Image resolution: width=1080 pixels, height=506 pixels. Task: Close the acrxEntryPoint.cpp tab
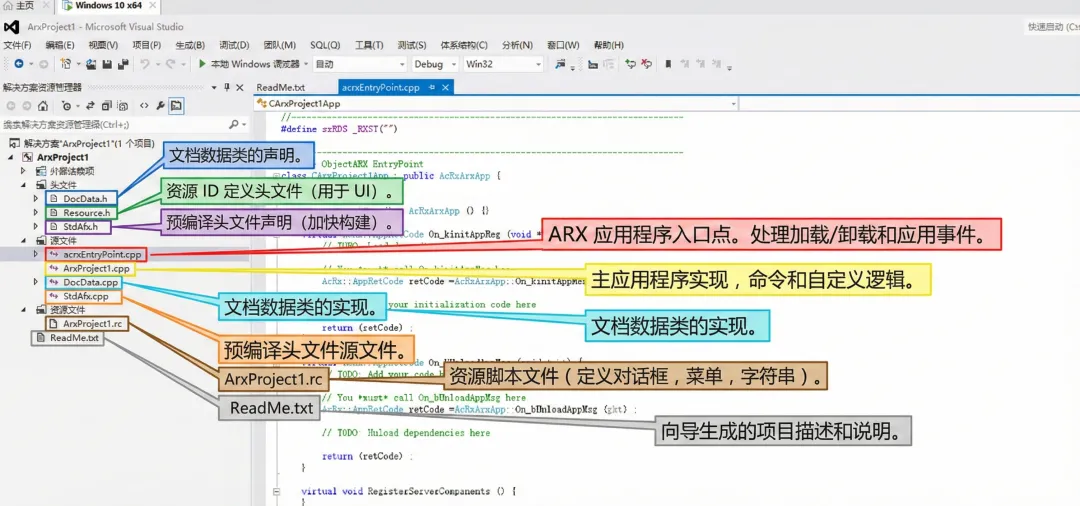445,87
